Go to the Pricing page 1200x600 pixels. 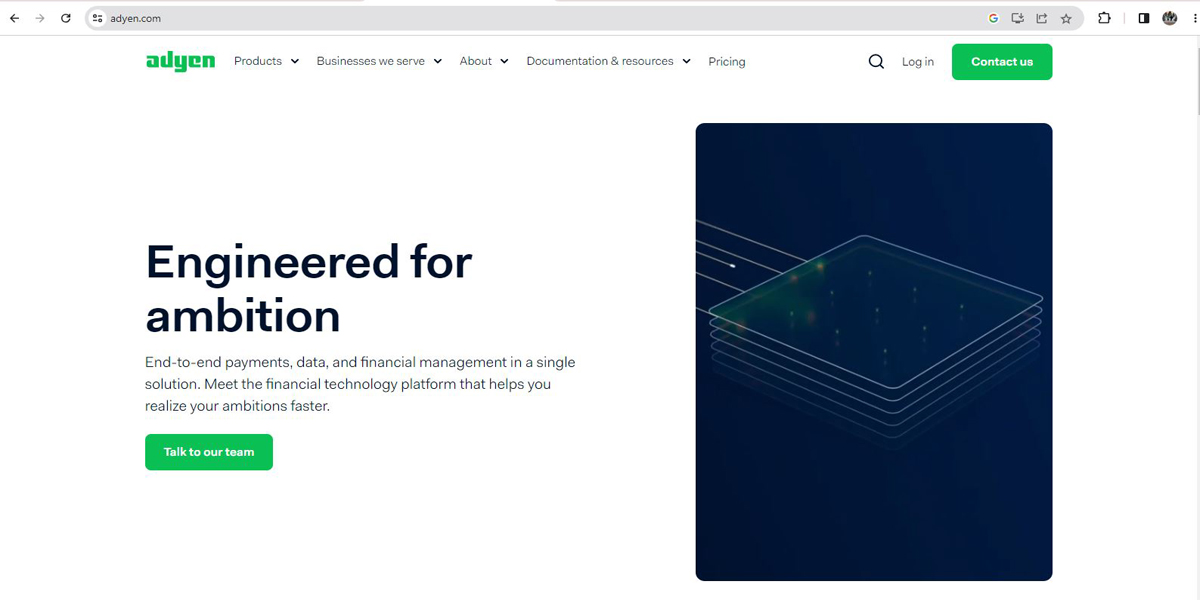[x=727, y=62]
